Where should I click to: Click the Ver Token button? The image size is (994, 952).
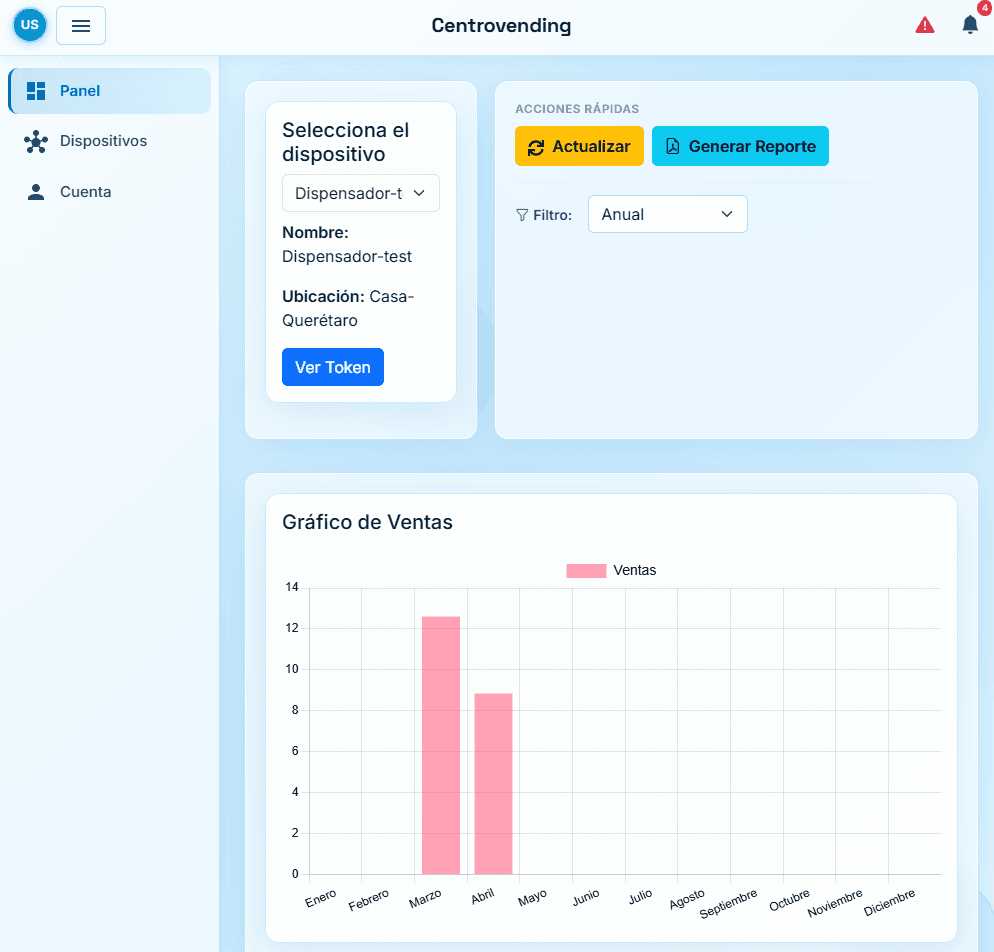point(333,367)
